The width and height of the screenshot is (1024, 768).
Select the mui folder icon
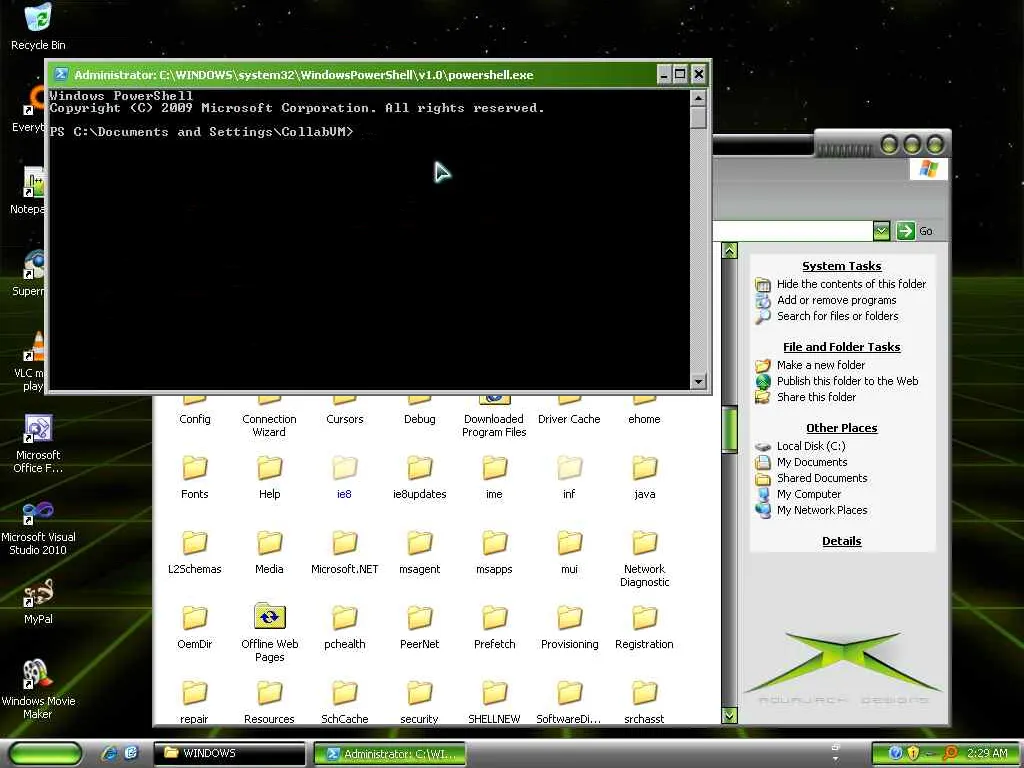pyautogui.click(x=569, y=543)
